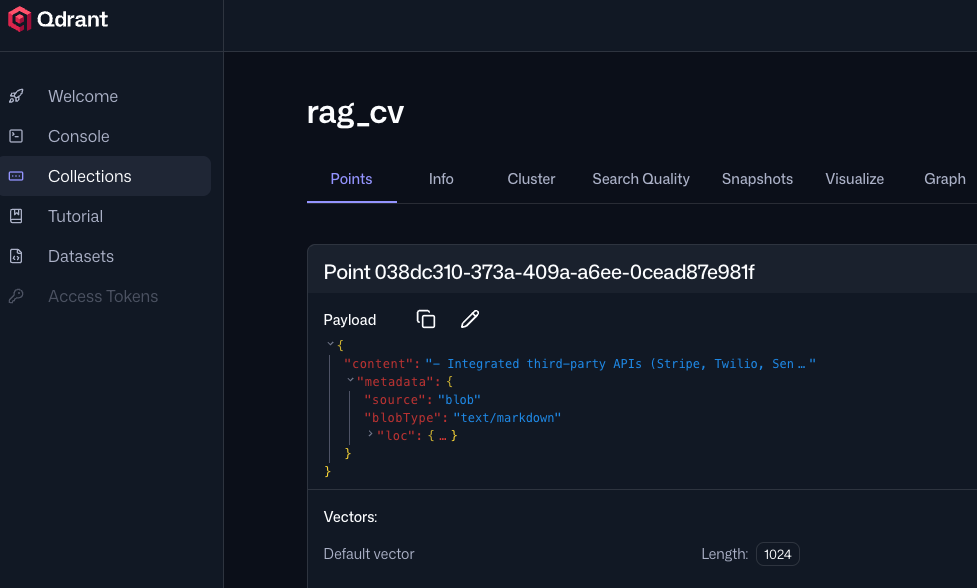Click the "text/markdown" blobType value

point(507,418)
